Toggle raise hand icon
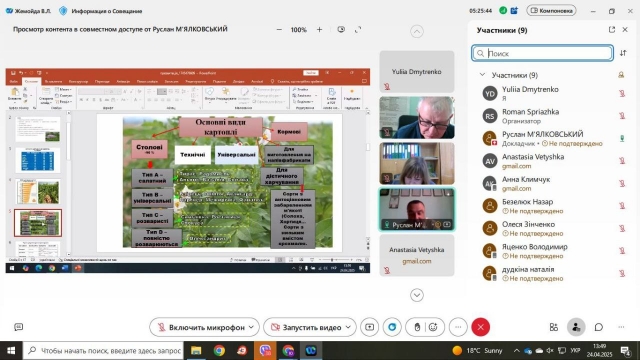 pyautogui.click(x=417, y=327)
